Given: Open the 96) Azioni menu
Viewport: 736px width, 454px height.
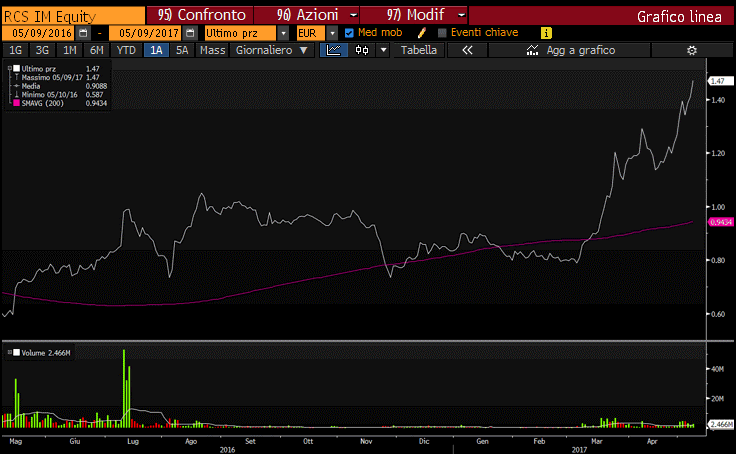Looking at the screenshot, I should pos(305,16).
